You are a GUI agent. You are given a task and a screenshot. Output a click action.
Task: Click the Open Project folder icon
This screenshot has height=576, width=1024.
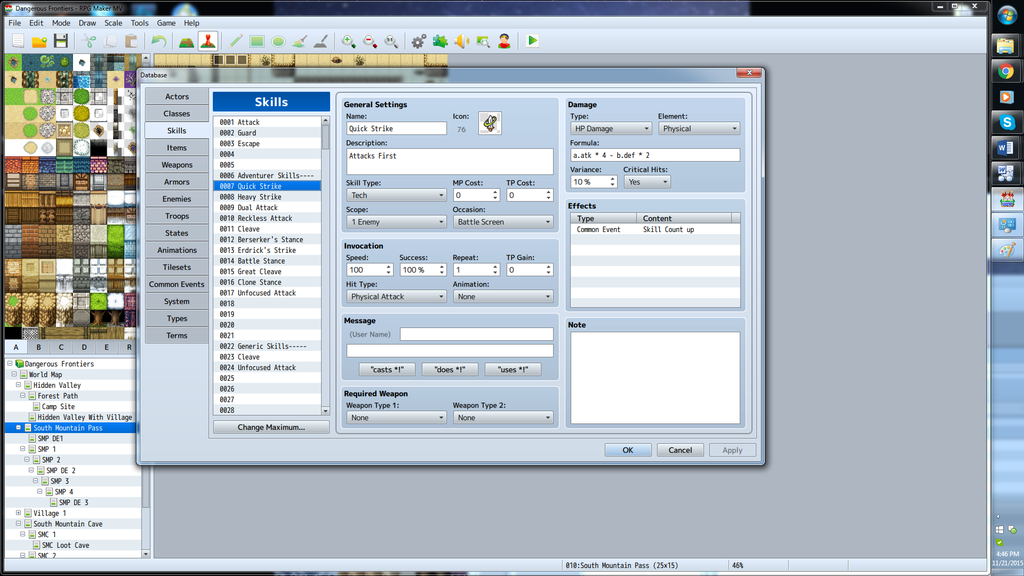point(39,41)
